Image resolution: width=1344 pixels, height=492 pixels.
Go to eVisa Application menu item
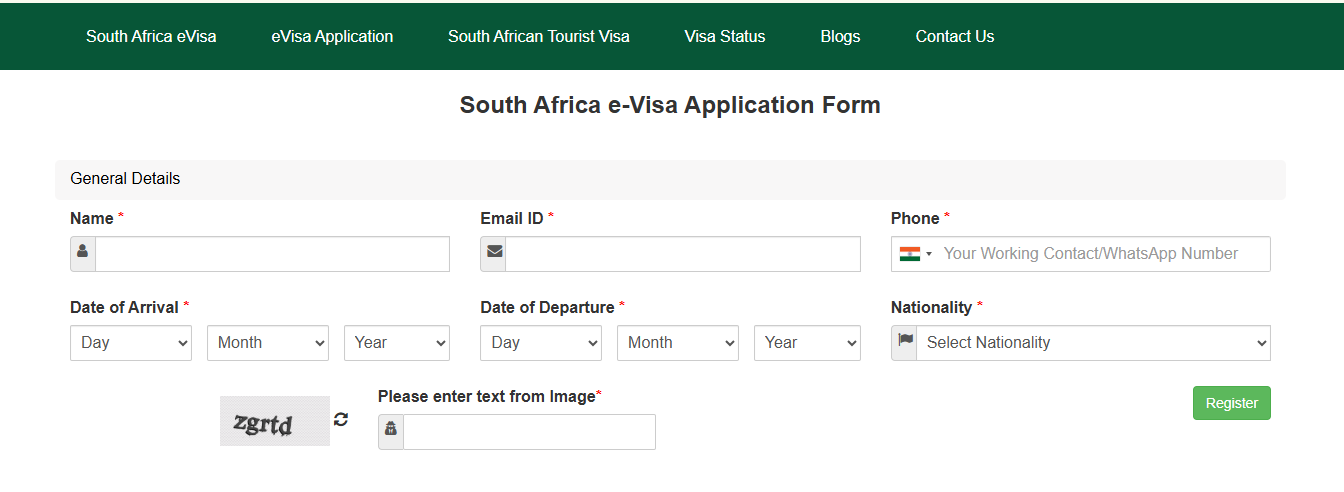pyautogui.click(x=332, y=36)
